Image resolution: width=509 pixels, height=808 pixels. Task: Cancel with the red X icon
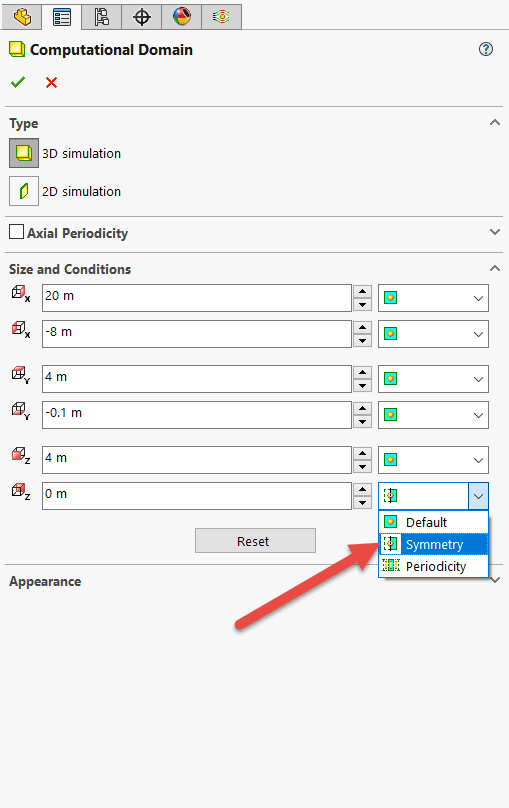(52, 82)
